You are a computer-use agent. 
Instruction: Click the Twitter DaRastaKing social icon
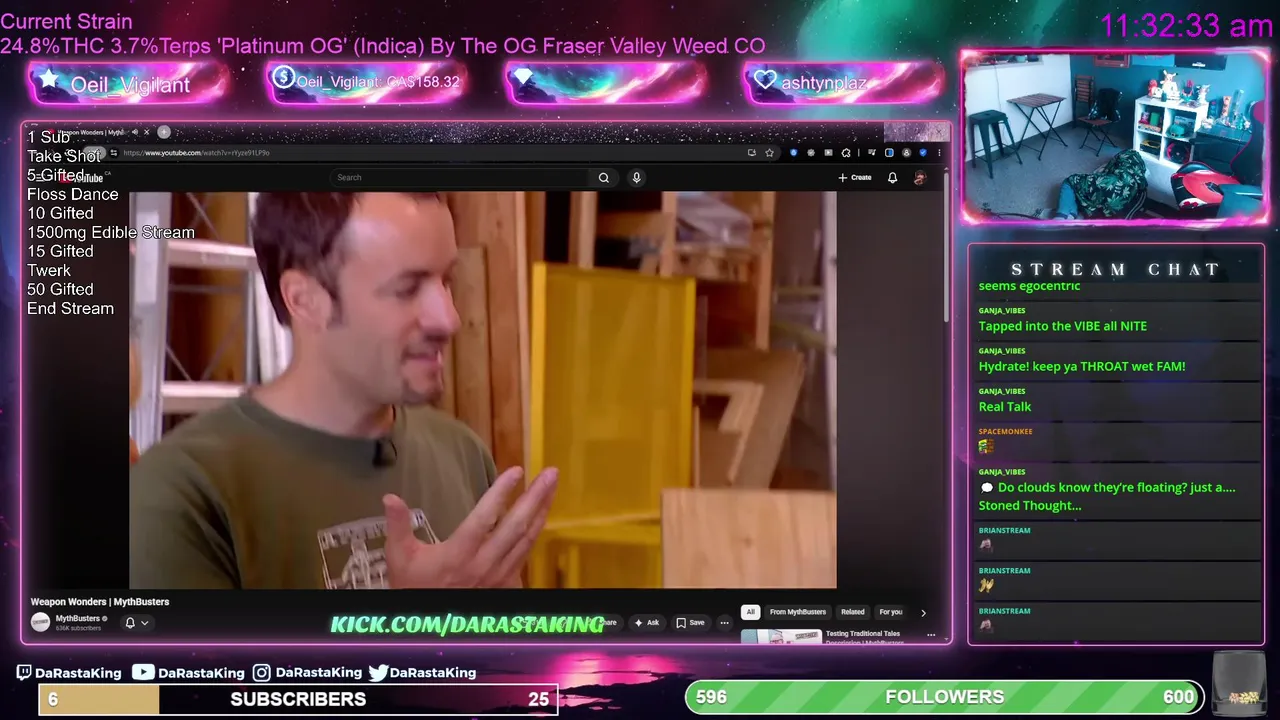click(378, 673)
